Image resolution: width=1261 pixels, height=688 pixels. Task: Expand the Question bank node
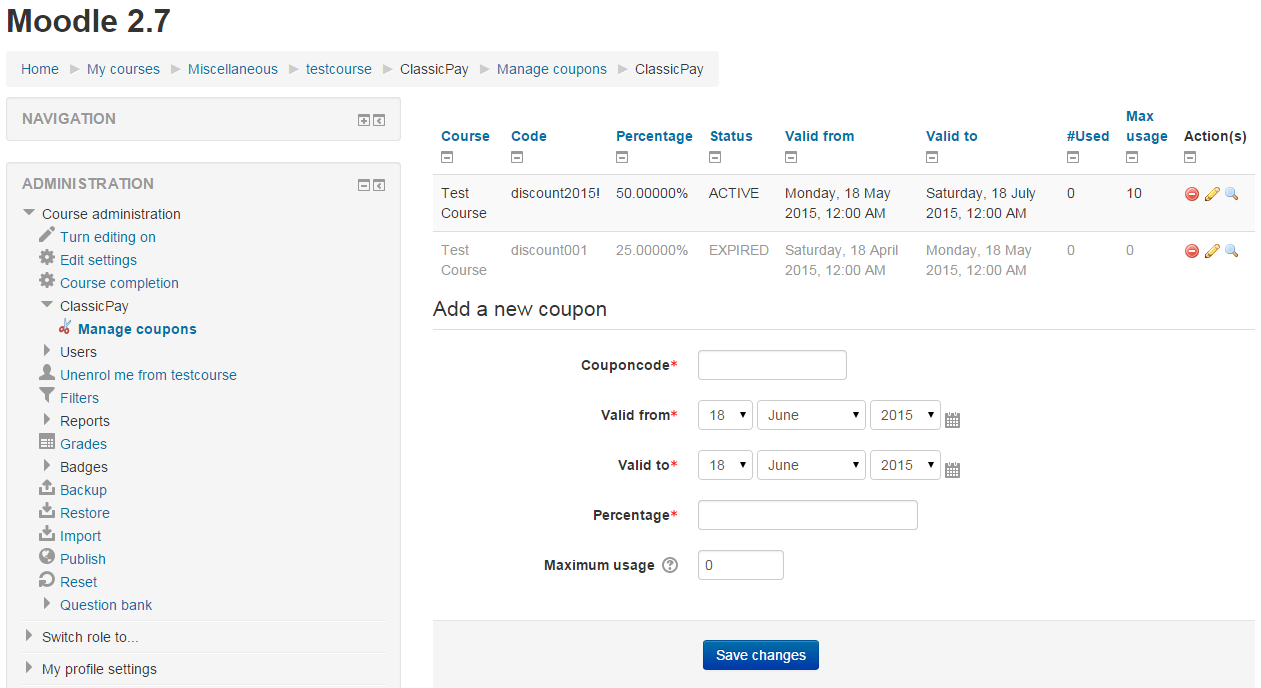[x=47, y=604]
